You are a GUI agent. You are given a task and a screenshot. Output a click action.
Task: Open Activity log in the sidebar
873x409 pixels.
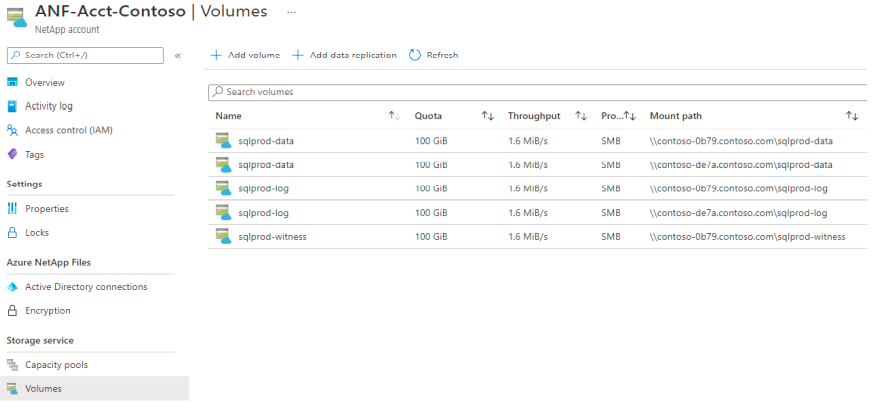pos(48,106)
